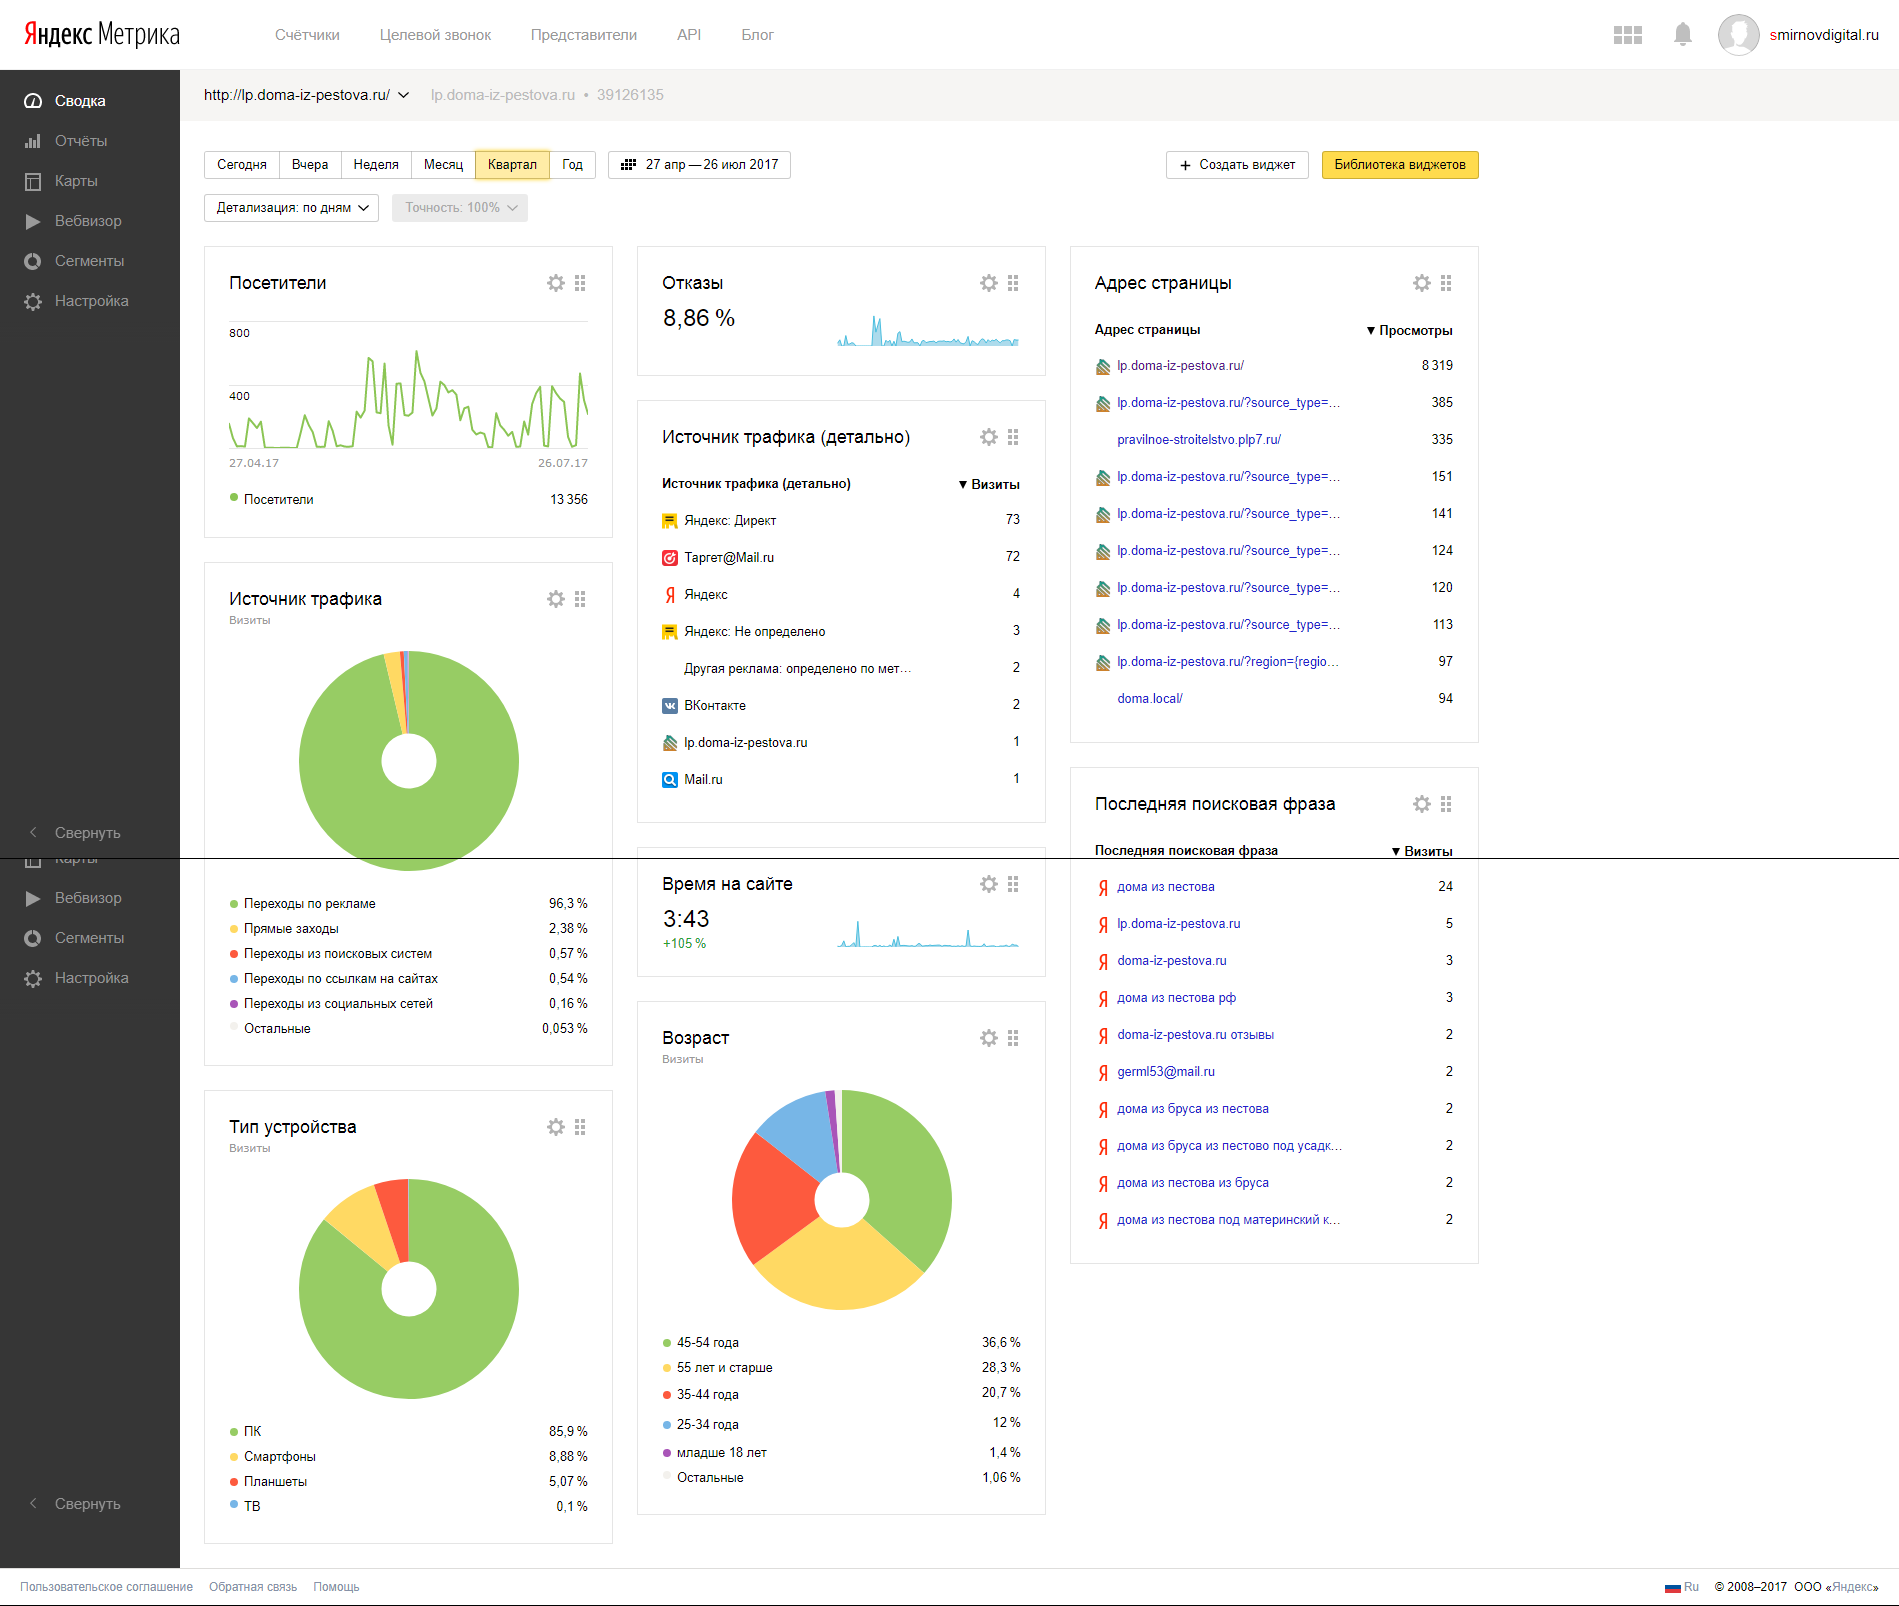Expand the counter selector http://lp.doma-iz-pestova.ru/
The width and height of the screenshot is (1899, 1606).
pos(306,95)
